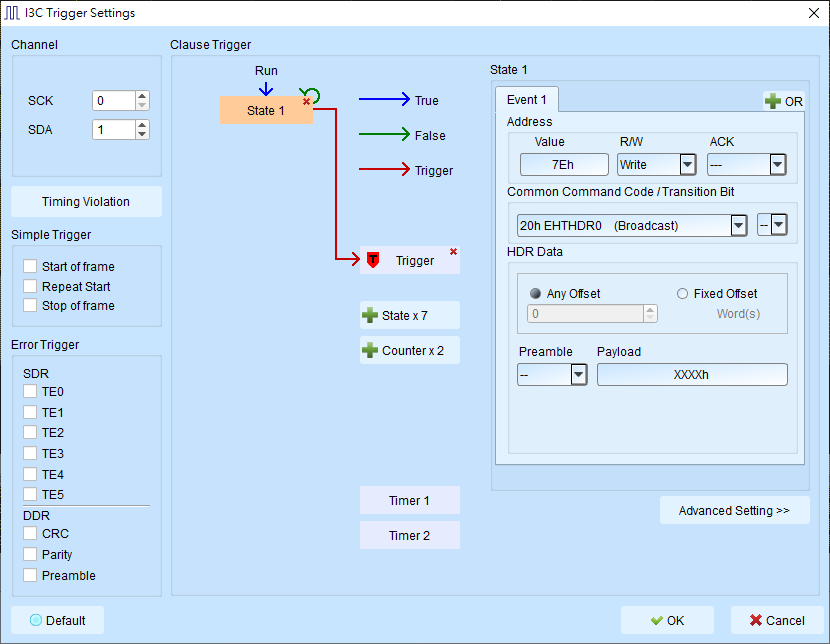Viewport: 830px width, 644px height.
Task: Open the Common Command Code dropdown
Action: pyautogui.click(x=738, y=225)
